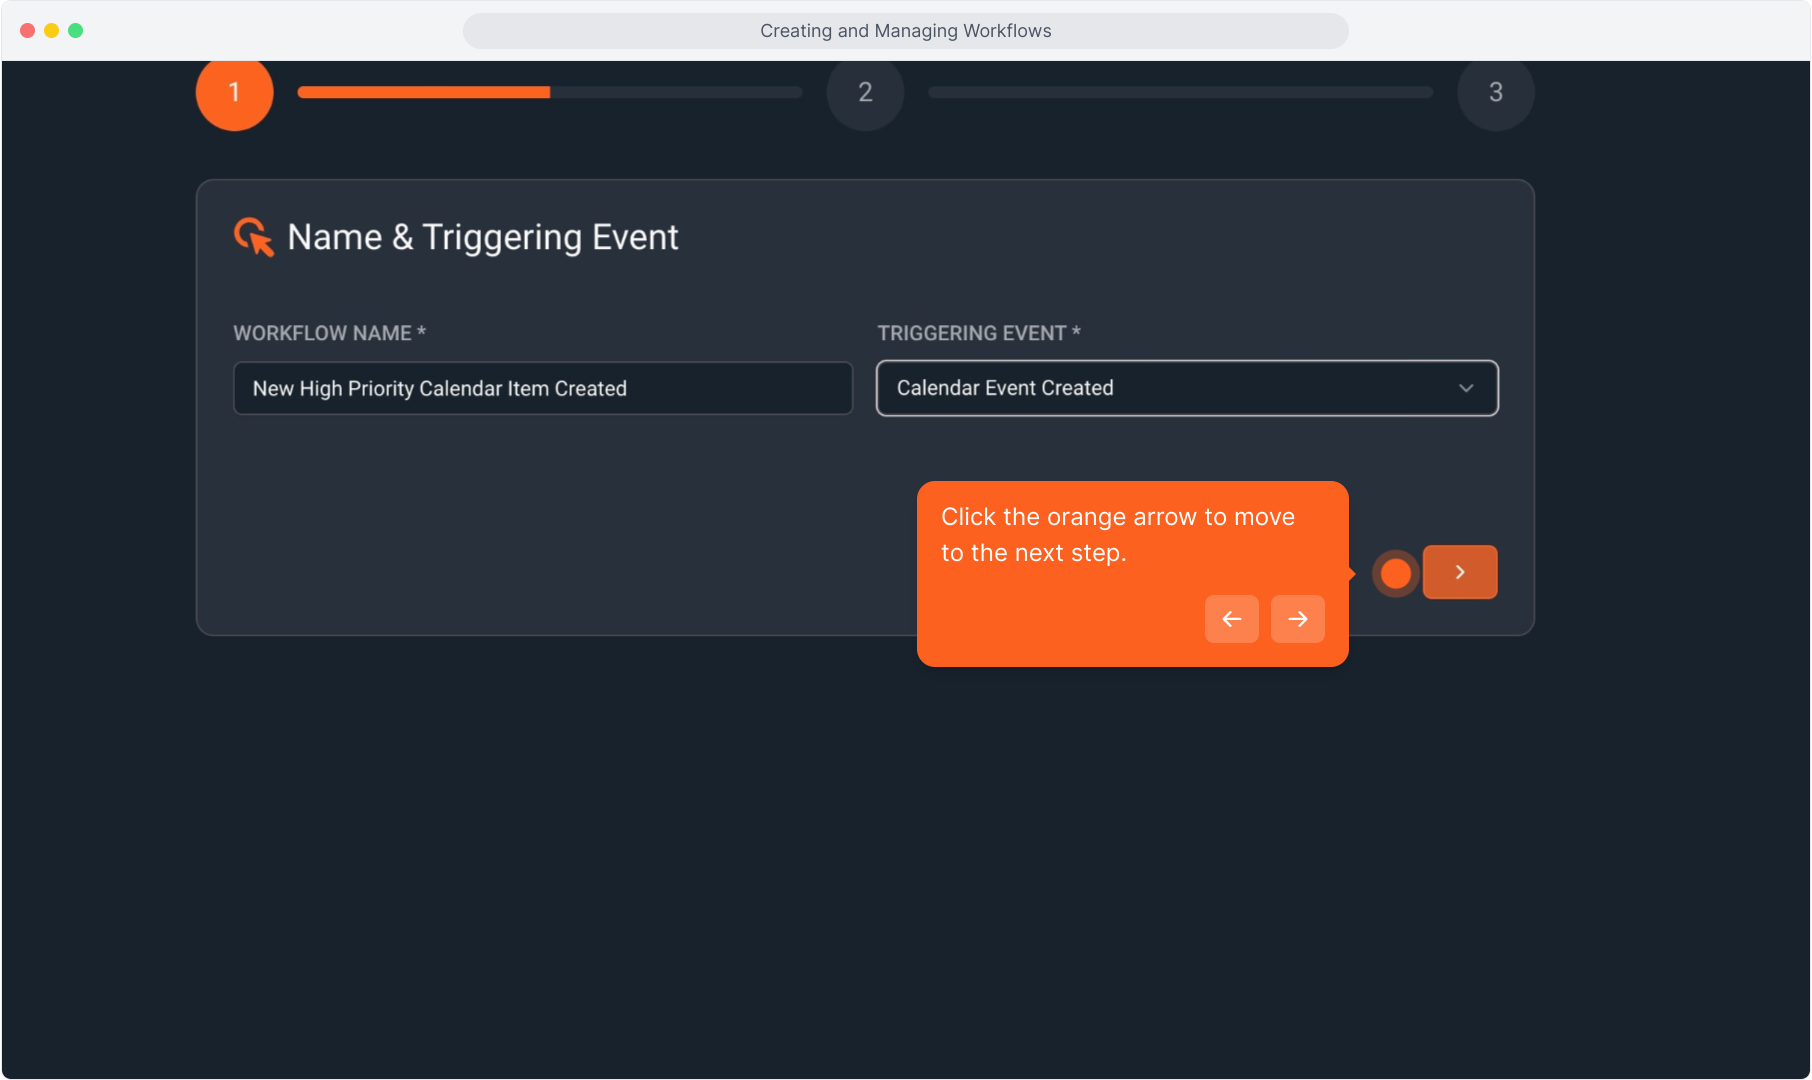The width and height of the screenshot is (1812, 1080).
Task: Click the progress bar between steps 2 and 3
Action: click(x=1180, y=92)
